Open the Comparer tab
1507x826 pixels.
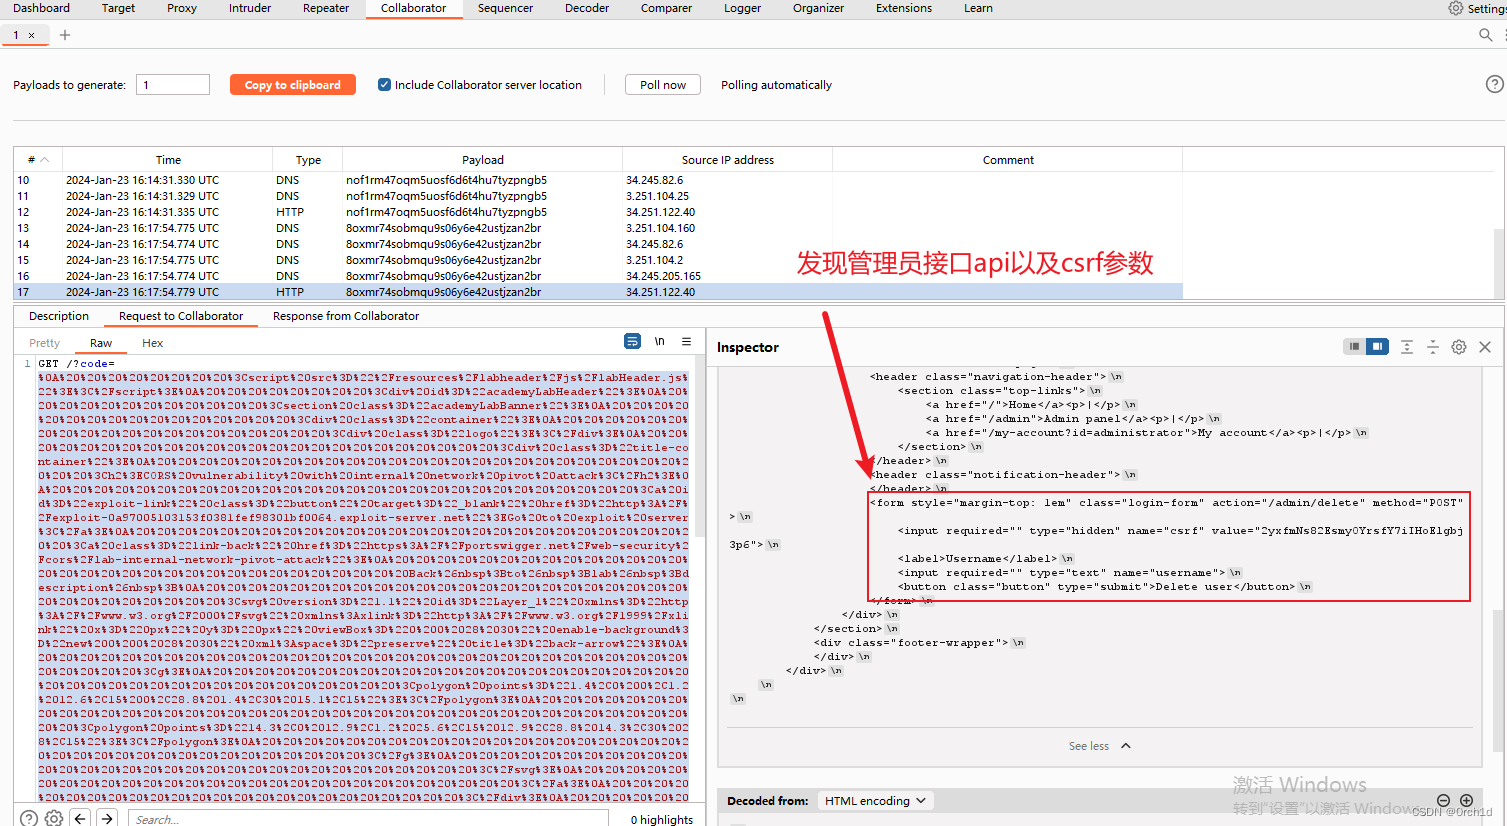point(666,8)
